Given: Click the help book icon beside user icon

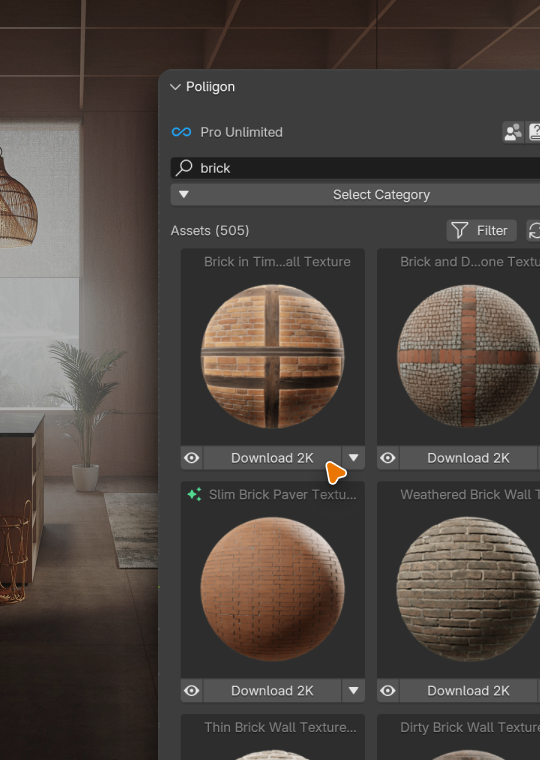Looking at the screenshot, I should coord(534,132).
